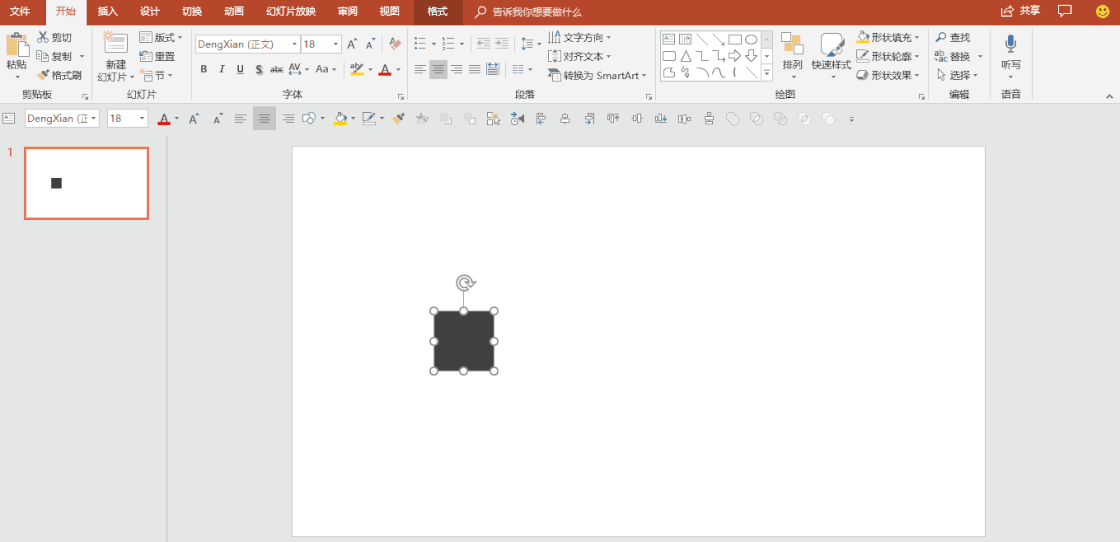Expand the Shape Fill (形状填充) dropdown

tap(917, 37)
